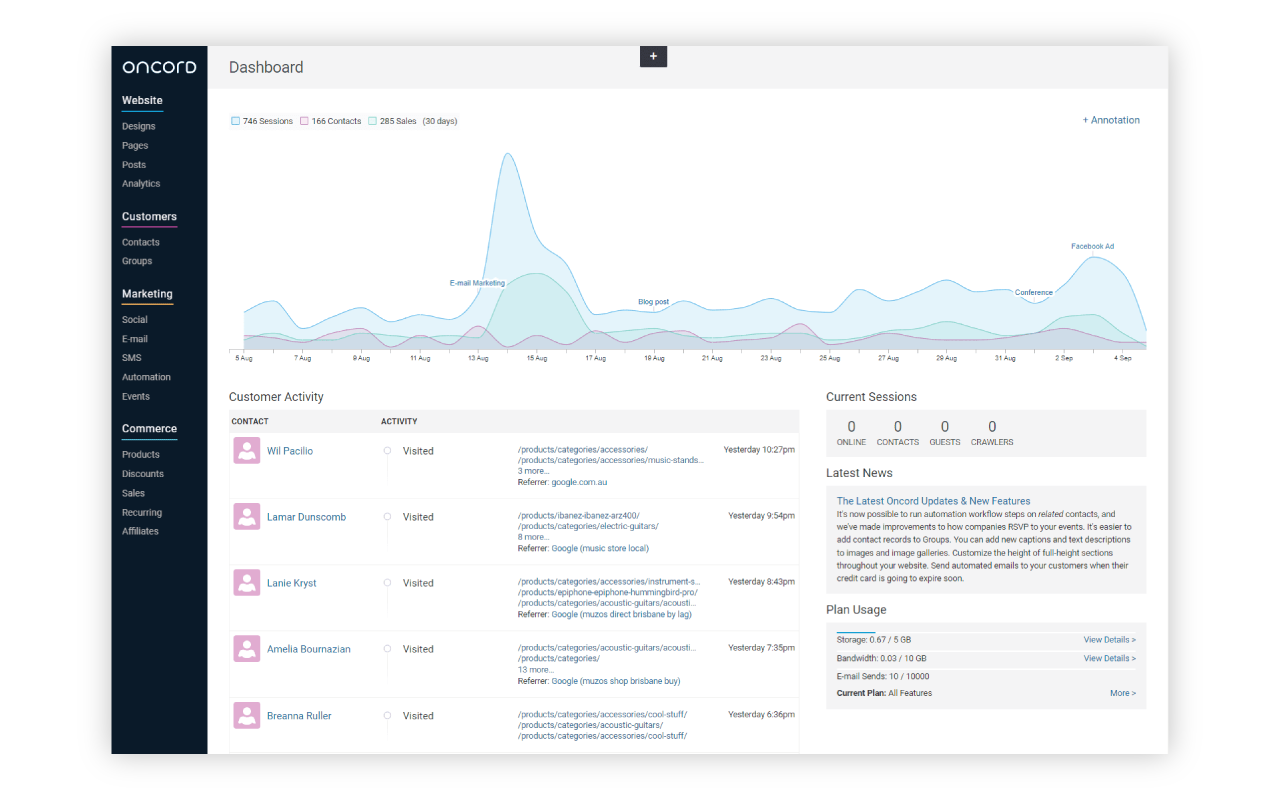Click timeline circle beside Amelia Bournazian's visit

point(387,649)
